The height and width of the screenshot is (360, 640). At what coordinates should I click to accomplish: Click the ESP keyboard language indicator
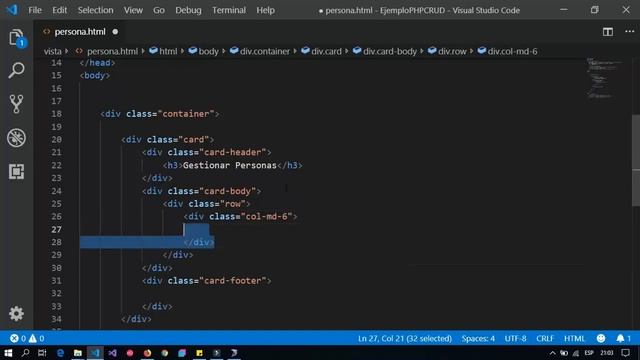(x=589, y=353)
